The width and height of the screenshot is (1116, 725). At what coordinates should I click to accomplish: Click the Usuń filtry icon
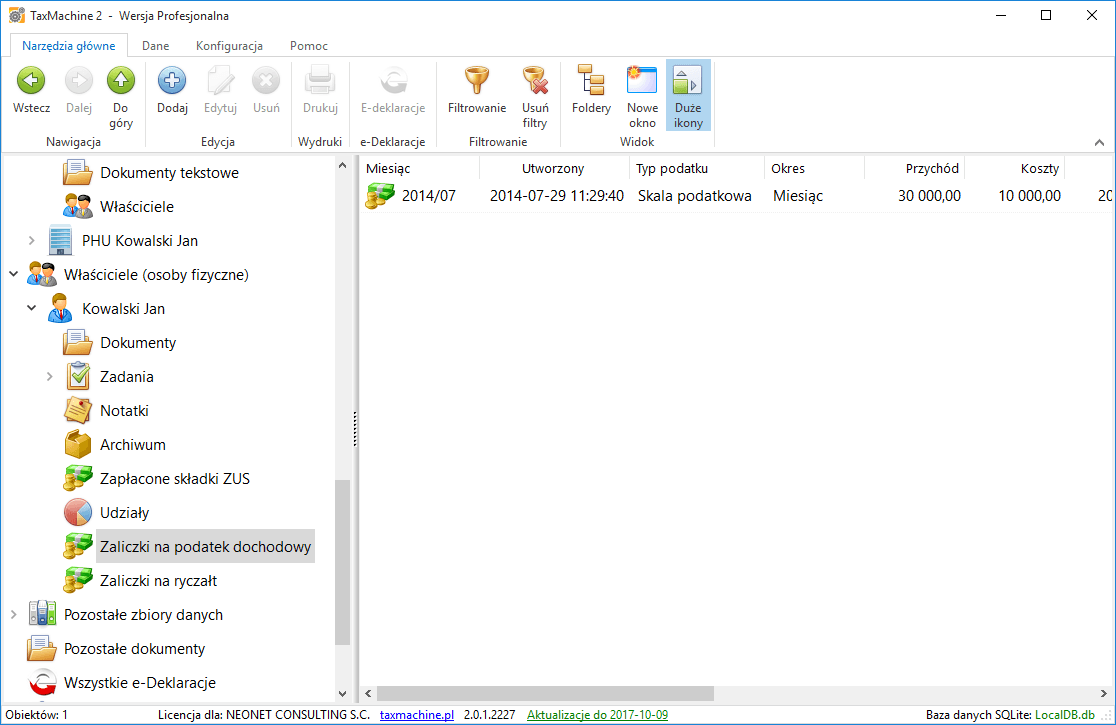pyautogui.click(x=535, y=82)
